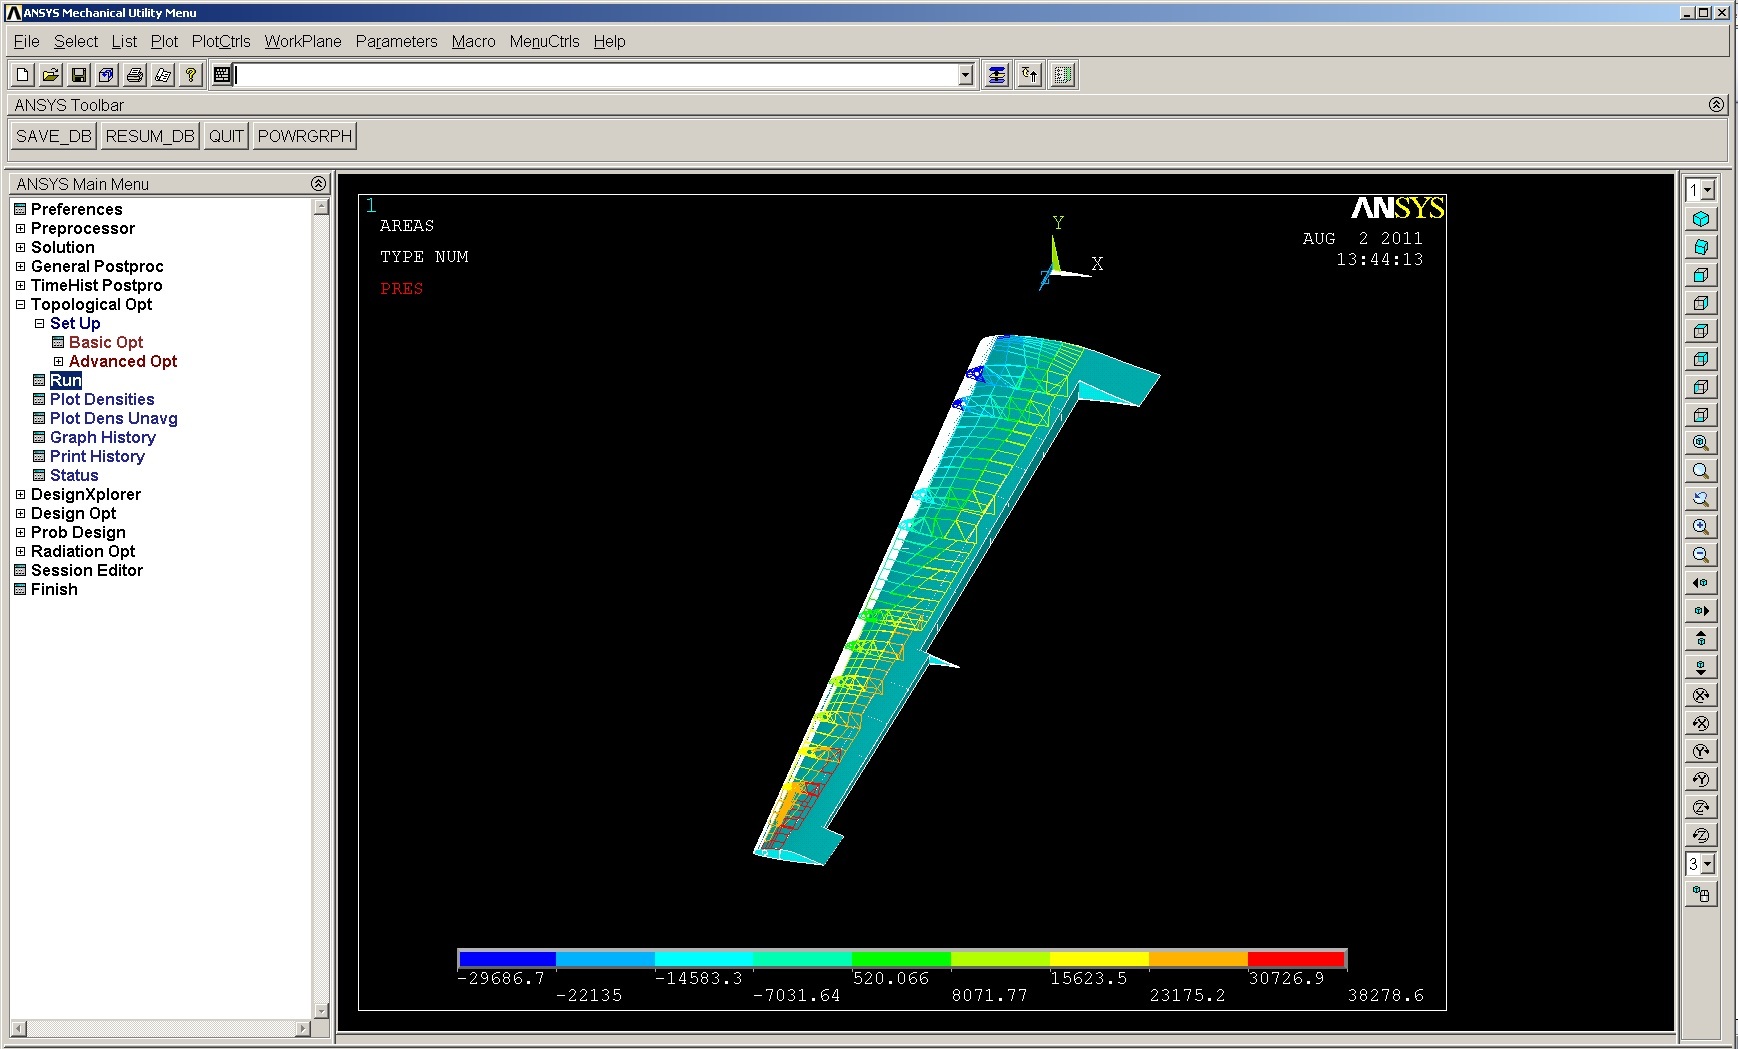
Task: Open ANSYS help with question mark icon
Action: coord(191,74)
